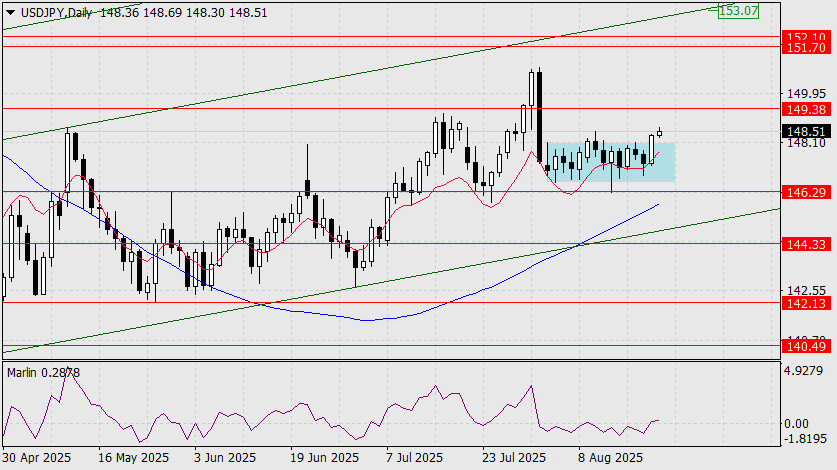Click the 8 Aug 2025 date marker

610,458
